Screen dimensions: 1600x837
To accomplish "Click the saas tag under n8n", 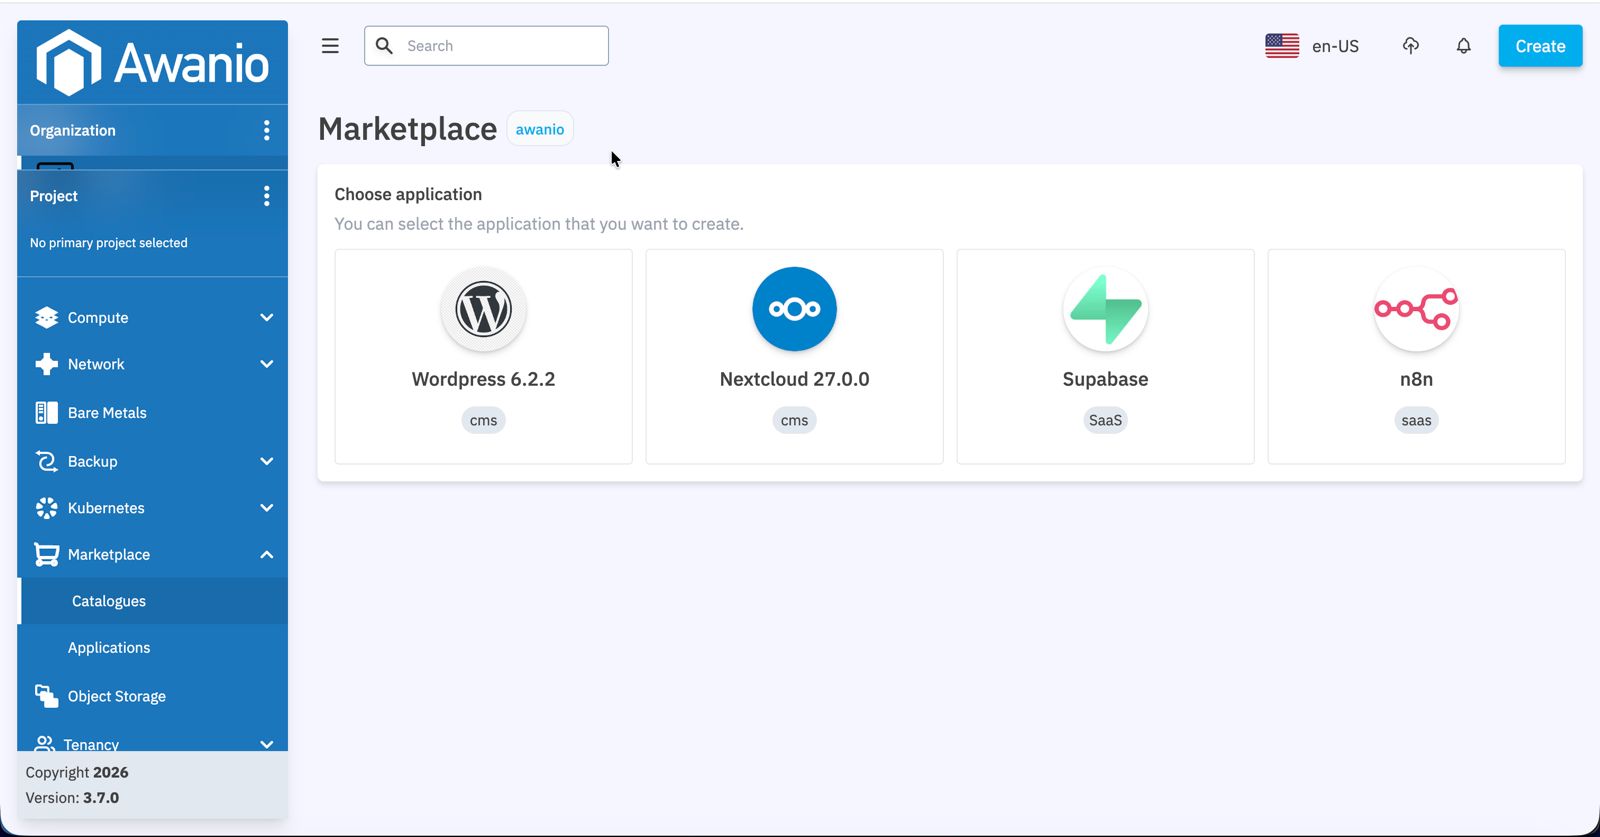I will click(x=1416, y=420).
